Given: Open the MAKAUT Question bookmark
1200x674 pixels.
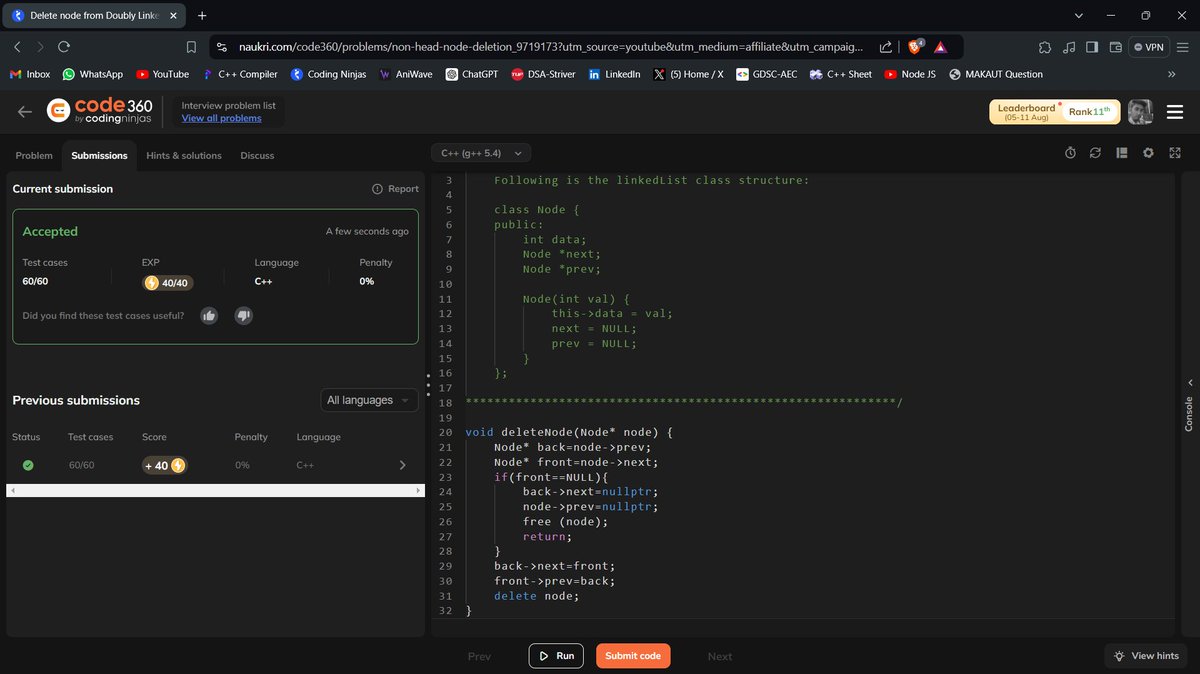Looking at the screenshot, I should [x=996, y=74].
